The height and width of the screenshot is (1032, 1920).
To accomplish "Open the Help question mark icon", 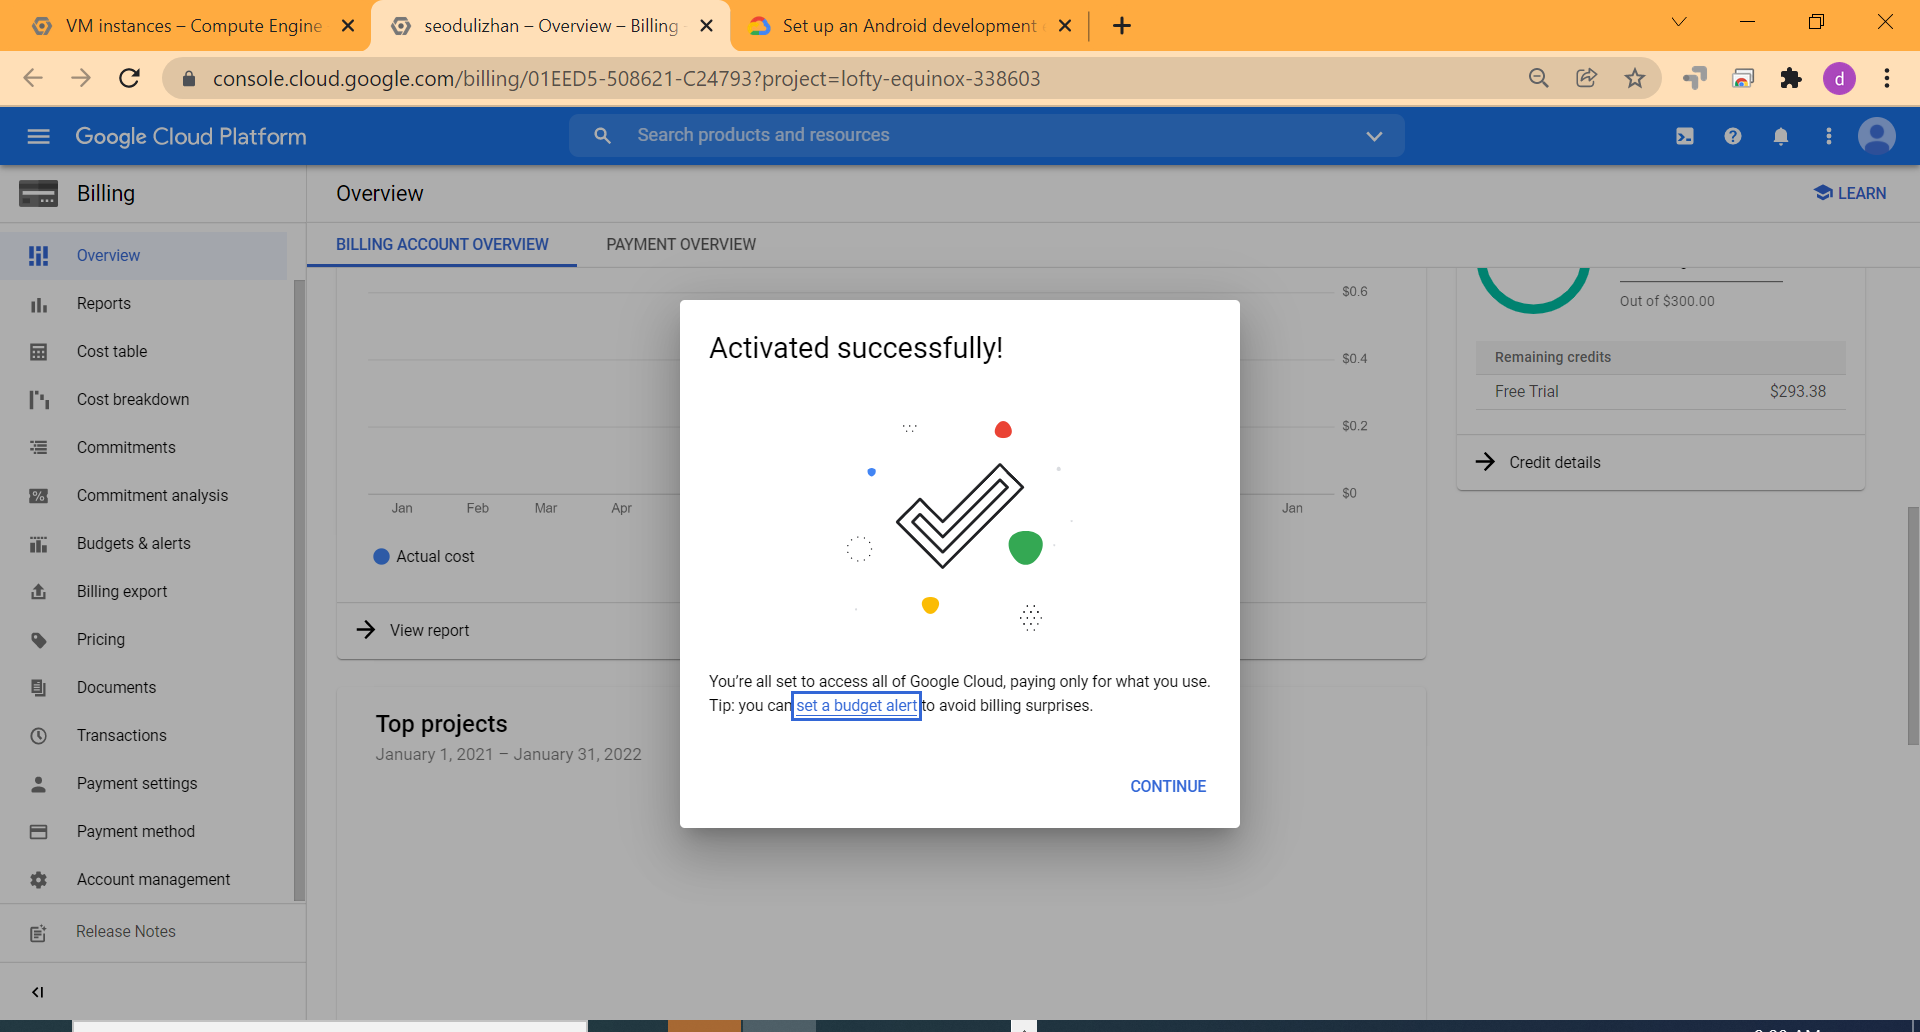I will (1733, 136).
